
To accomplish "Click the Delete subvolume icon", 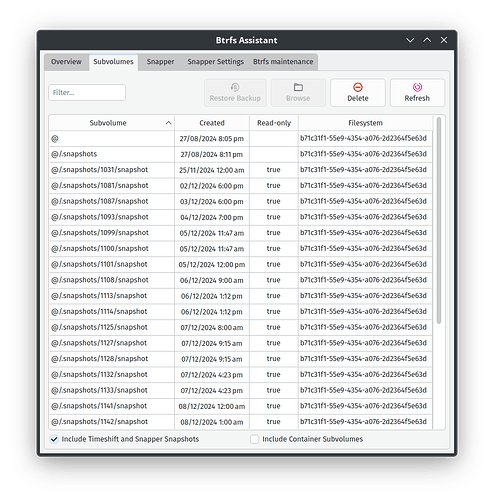I will point(358,87).
